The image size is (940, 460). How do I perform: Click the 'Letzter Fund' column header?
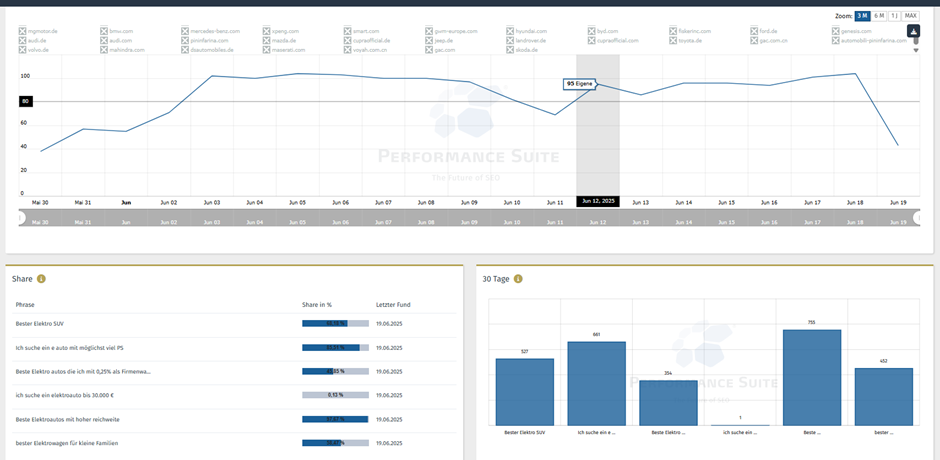pyautogui.click(x=393, y=305)
